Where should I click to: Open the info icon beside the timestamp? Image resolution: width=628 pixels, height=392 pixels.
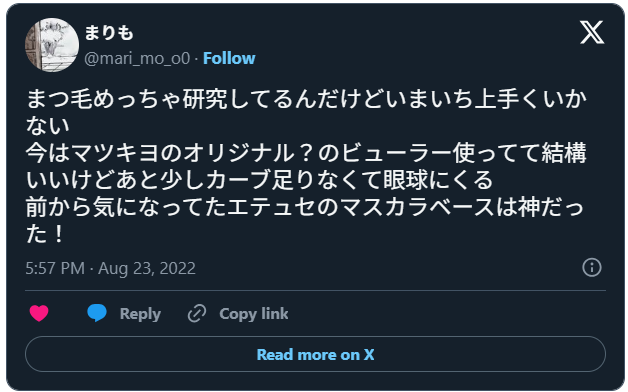tap(592, 267)
